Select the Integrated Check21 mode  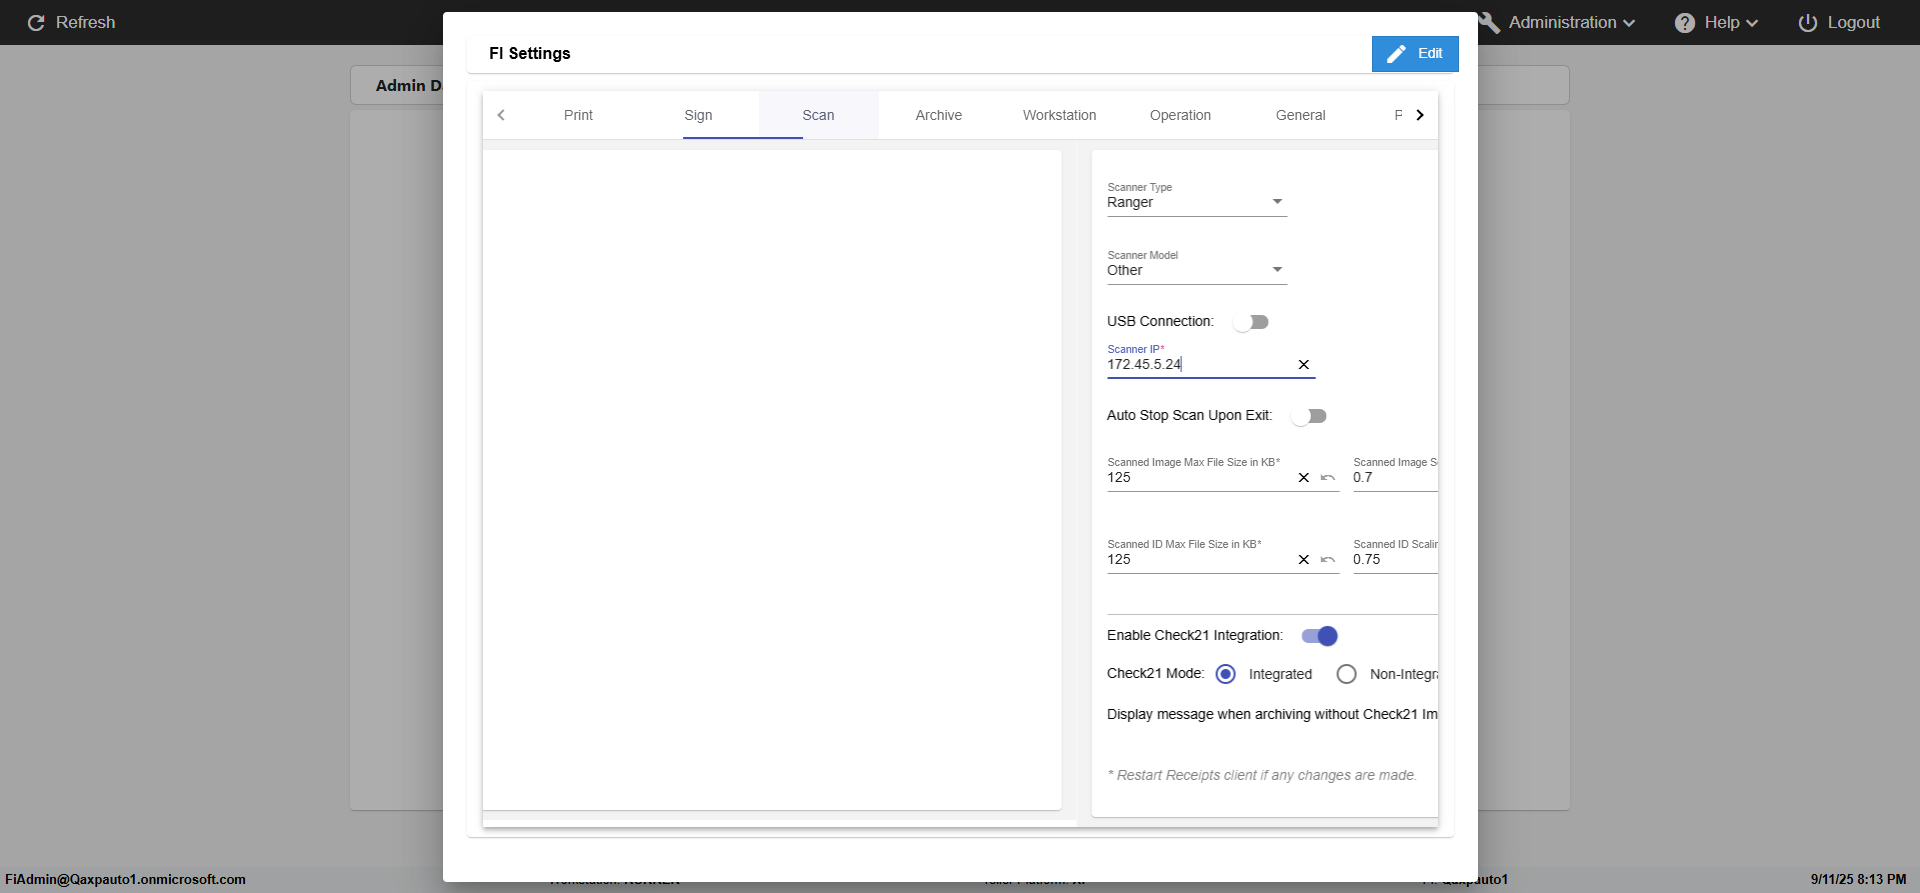coord(1226,674)
